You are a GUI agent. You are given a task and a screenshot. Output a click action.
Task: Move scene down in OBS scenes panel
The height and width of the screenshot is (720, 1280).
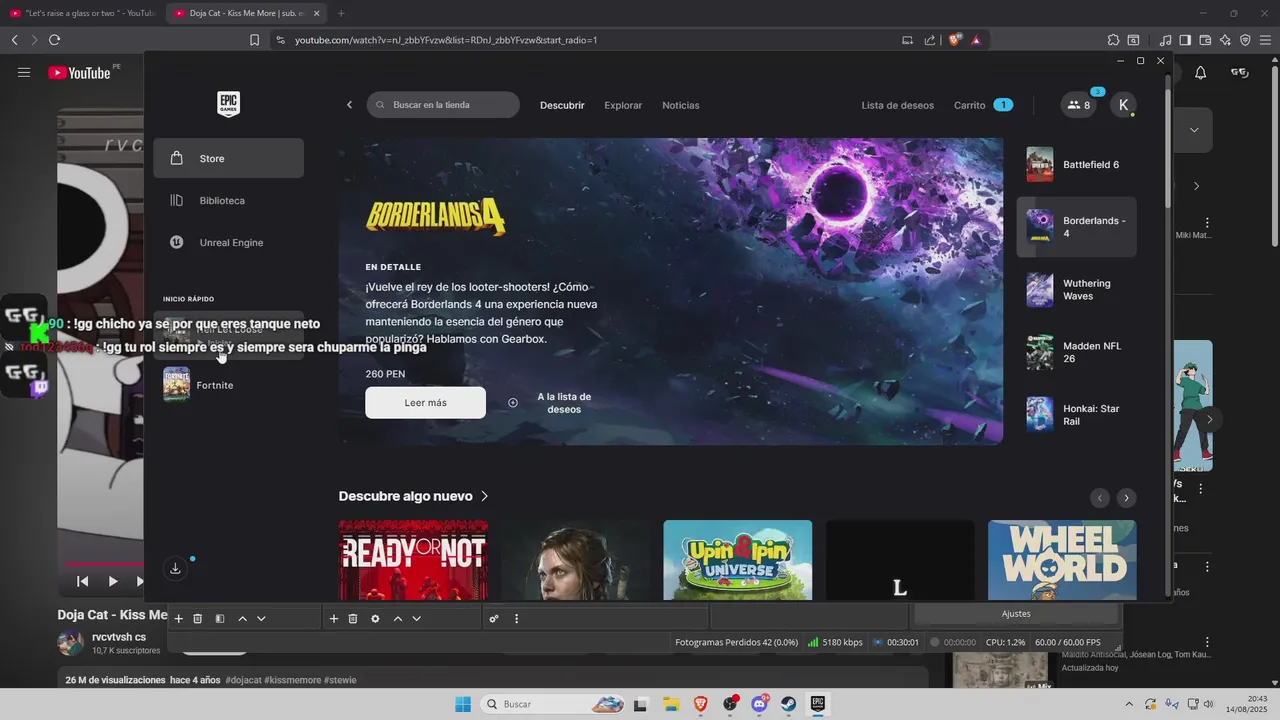coord(261,619)
